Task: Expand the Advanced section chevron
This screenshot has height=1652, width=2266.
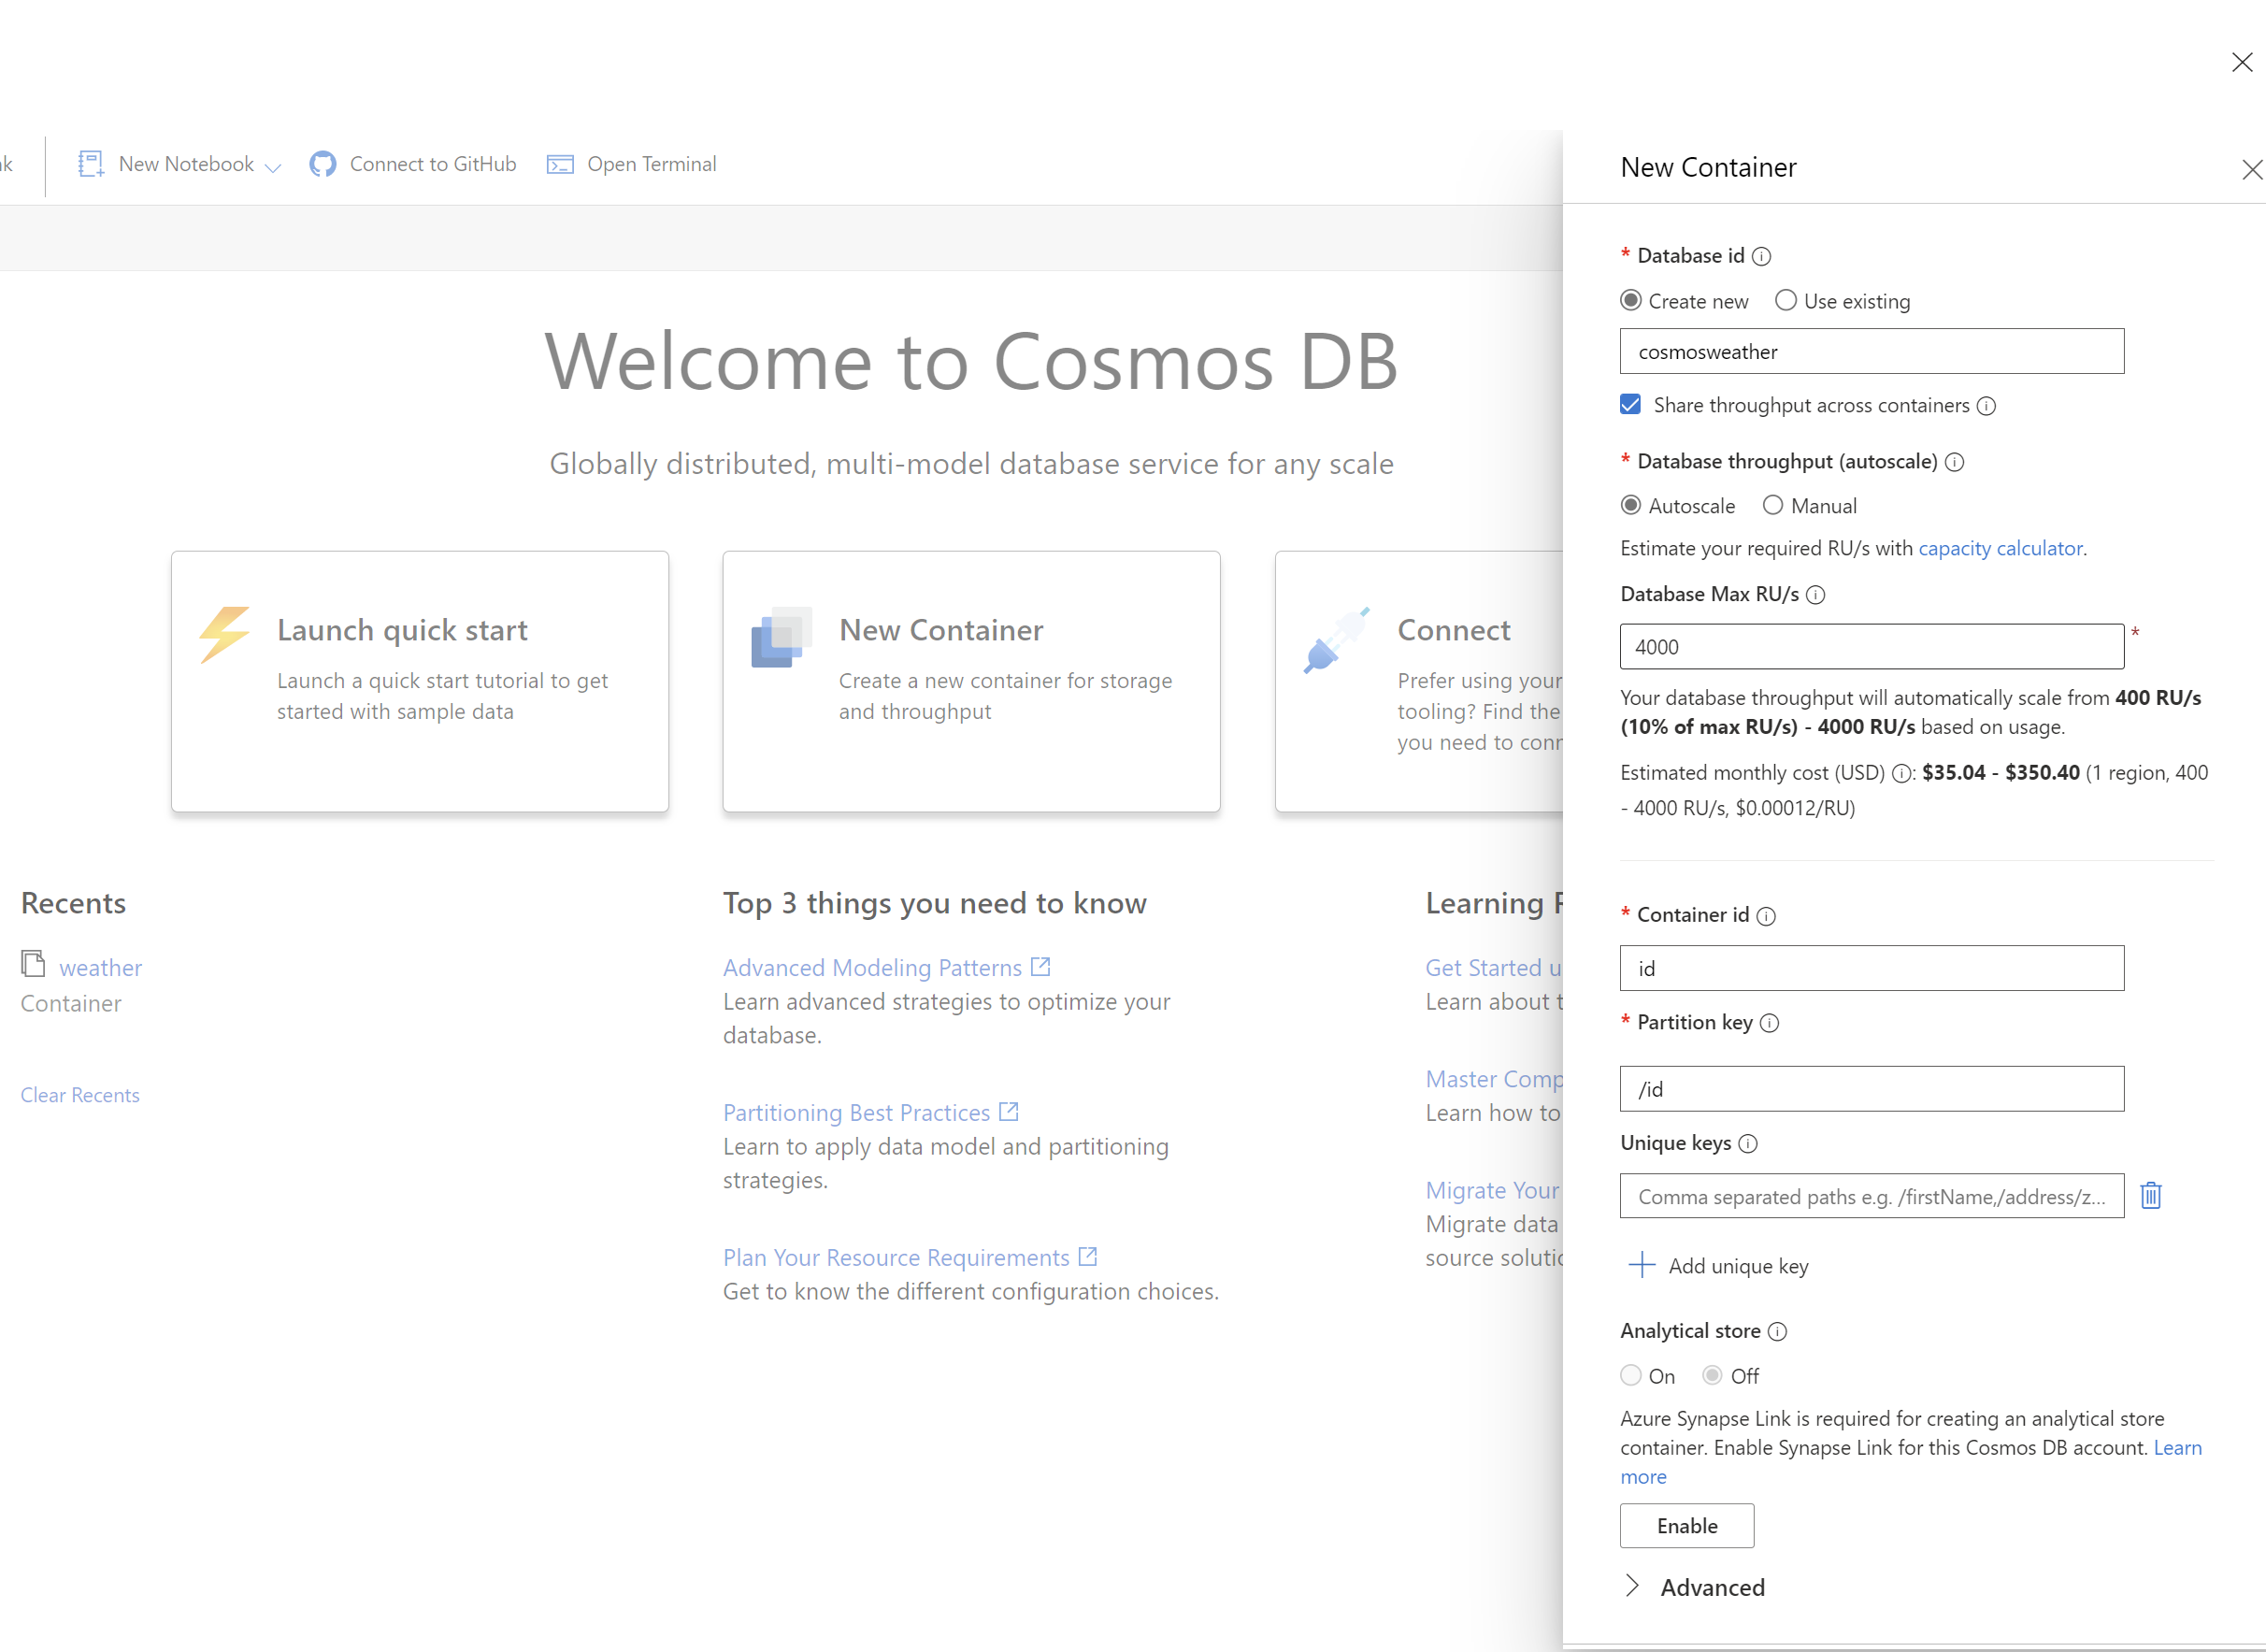Action: pyautogui.click(x=1636, y=1585)
